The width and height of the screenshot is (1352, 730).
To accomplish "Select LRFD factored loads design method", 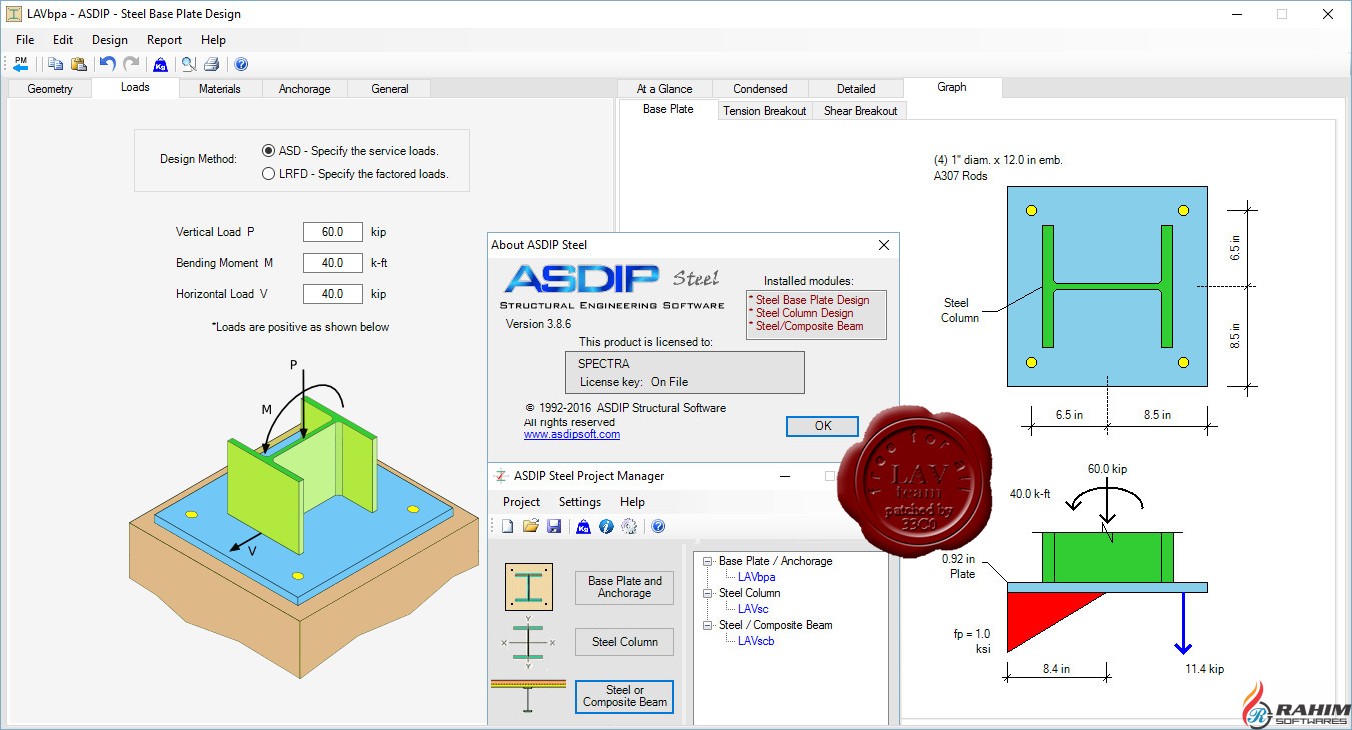I will coord(268,173).
